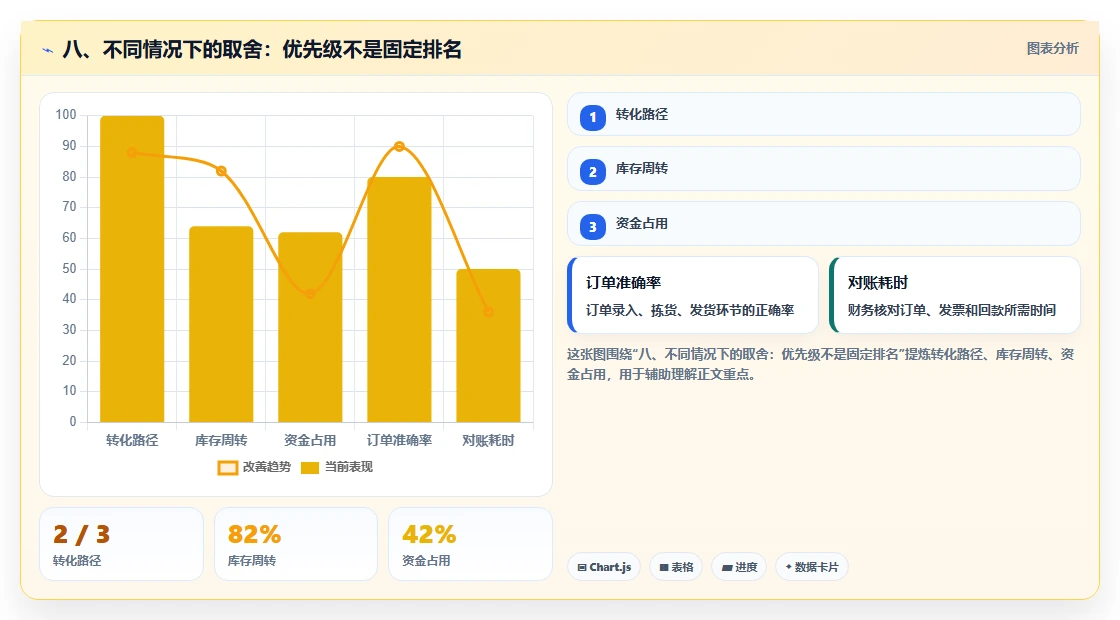Select the 转化路径 list row

[x=824, y=114]
